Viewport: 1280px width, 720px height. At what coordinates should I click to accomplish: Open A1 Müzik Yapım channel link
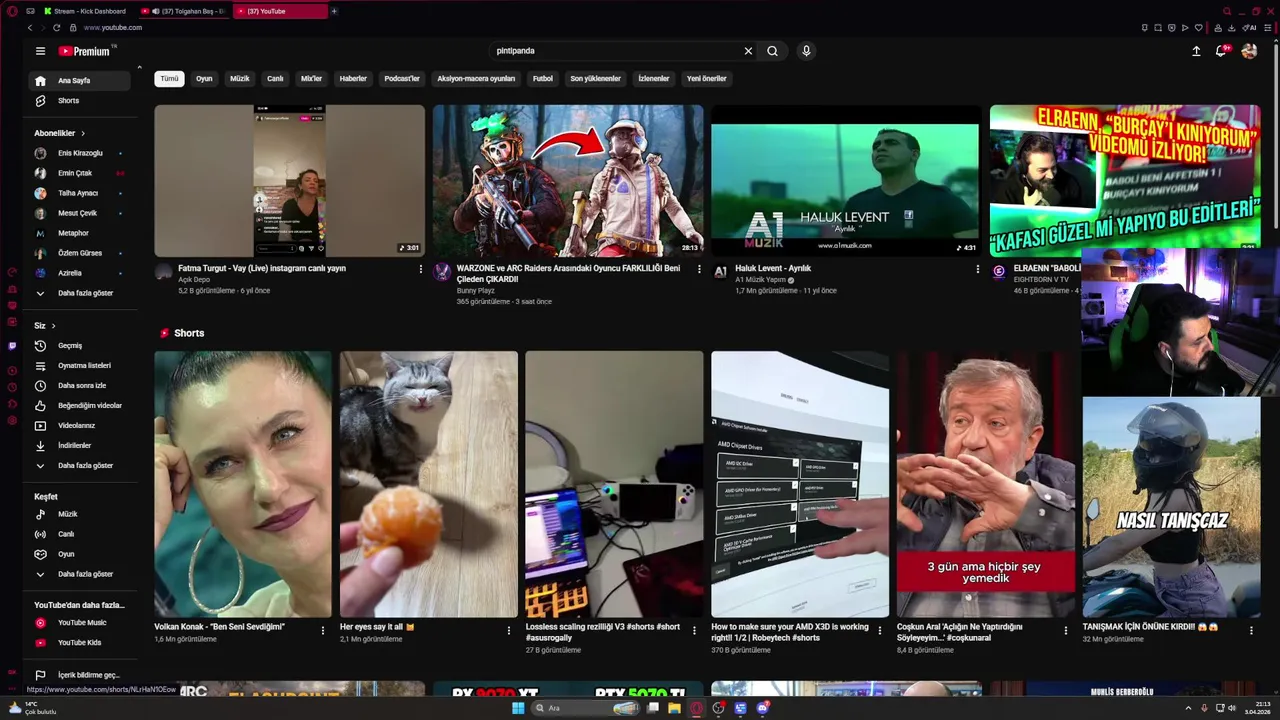point(761,280)
